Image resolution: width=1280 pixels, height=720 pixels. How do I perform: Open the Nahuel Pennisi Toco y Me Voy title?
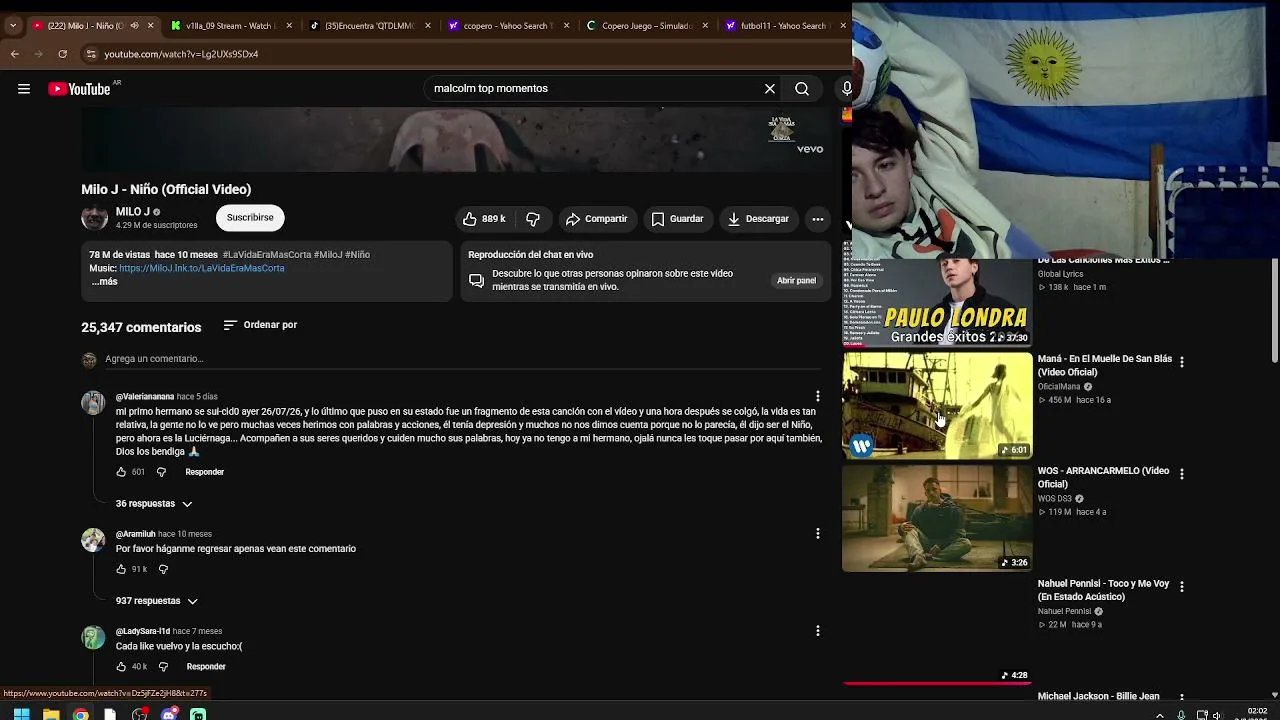(1103, 590)
